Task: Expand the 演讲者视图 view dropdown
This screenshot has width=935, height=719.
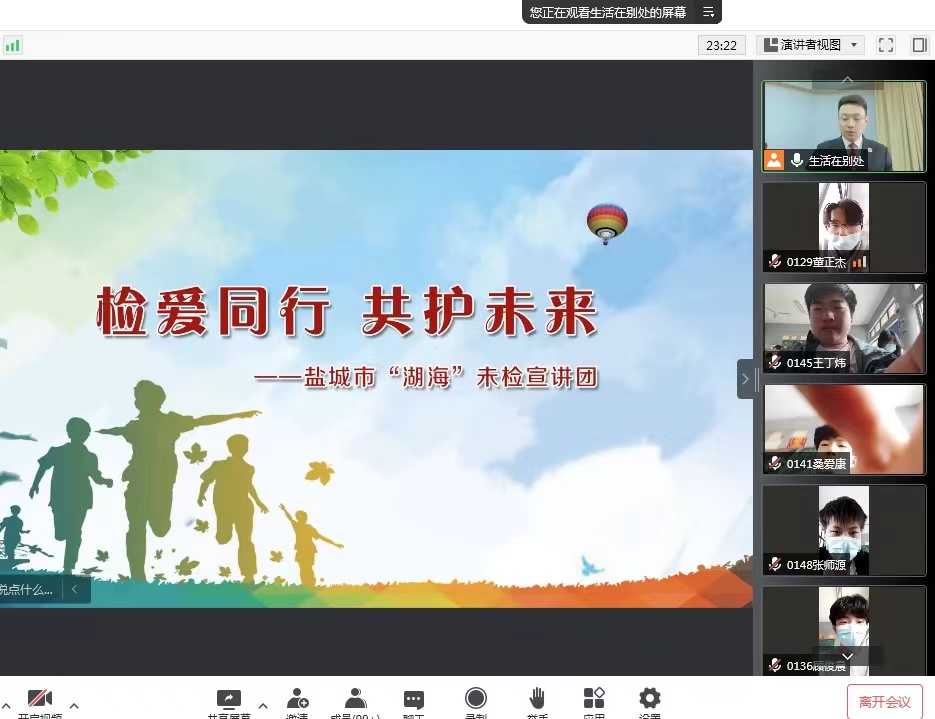Action: point(854,45)
